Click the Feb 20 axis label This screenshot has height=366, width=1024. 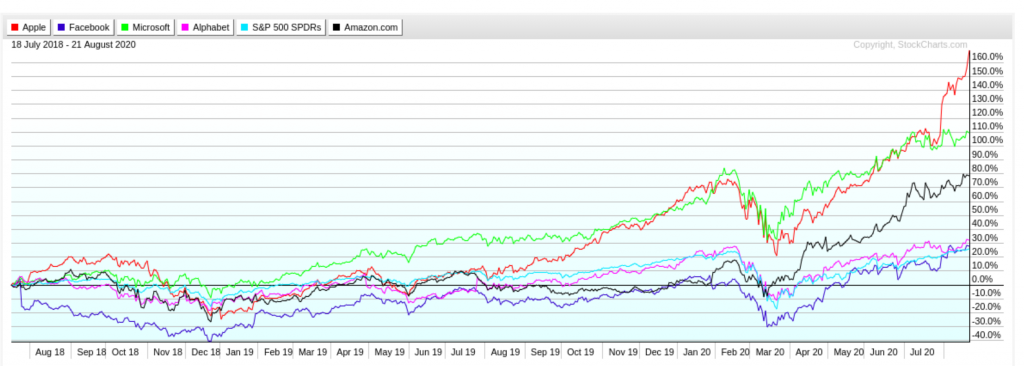pos(734,352)
